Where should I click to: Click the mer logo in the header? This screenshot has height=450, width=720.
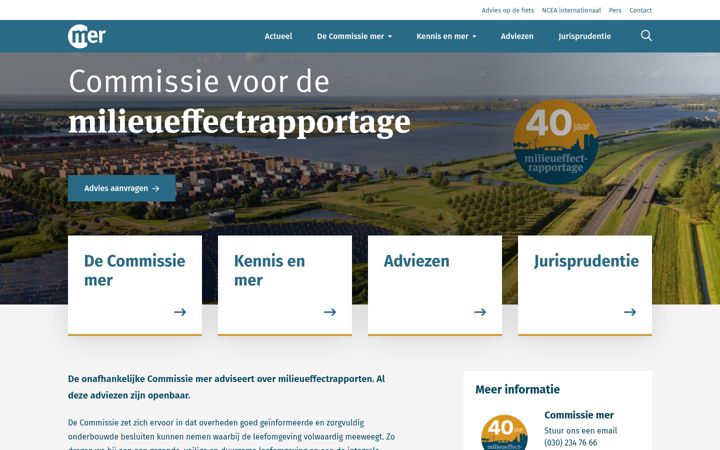click(87, 36)
